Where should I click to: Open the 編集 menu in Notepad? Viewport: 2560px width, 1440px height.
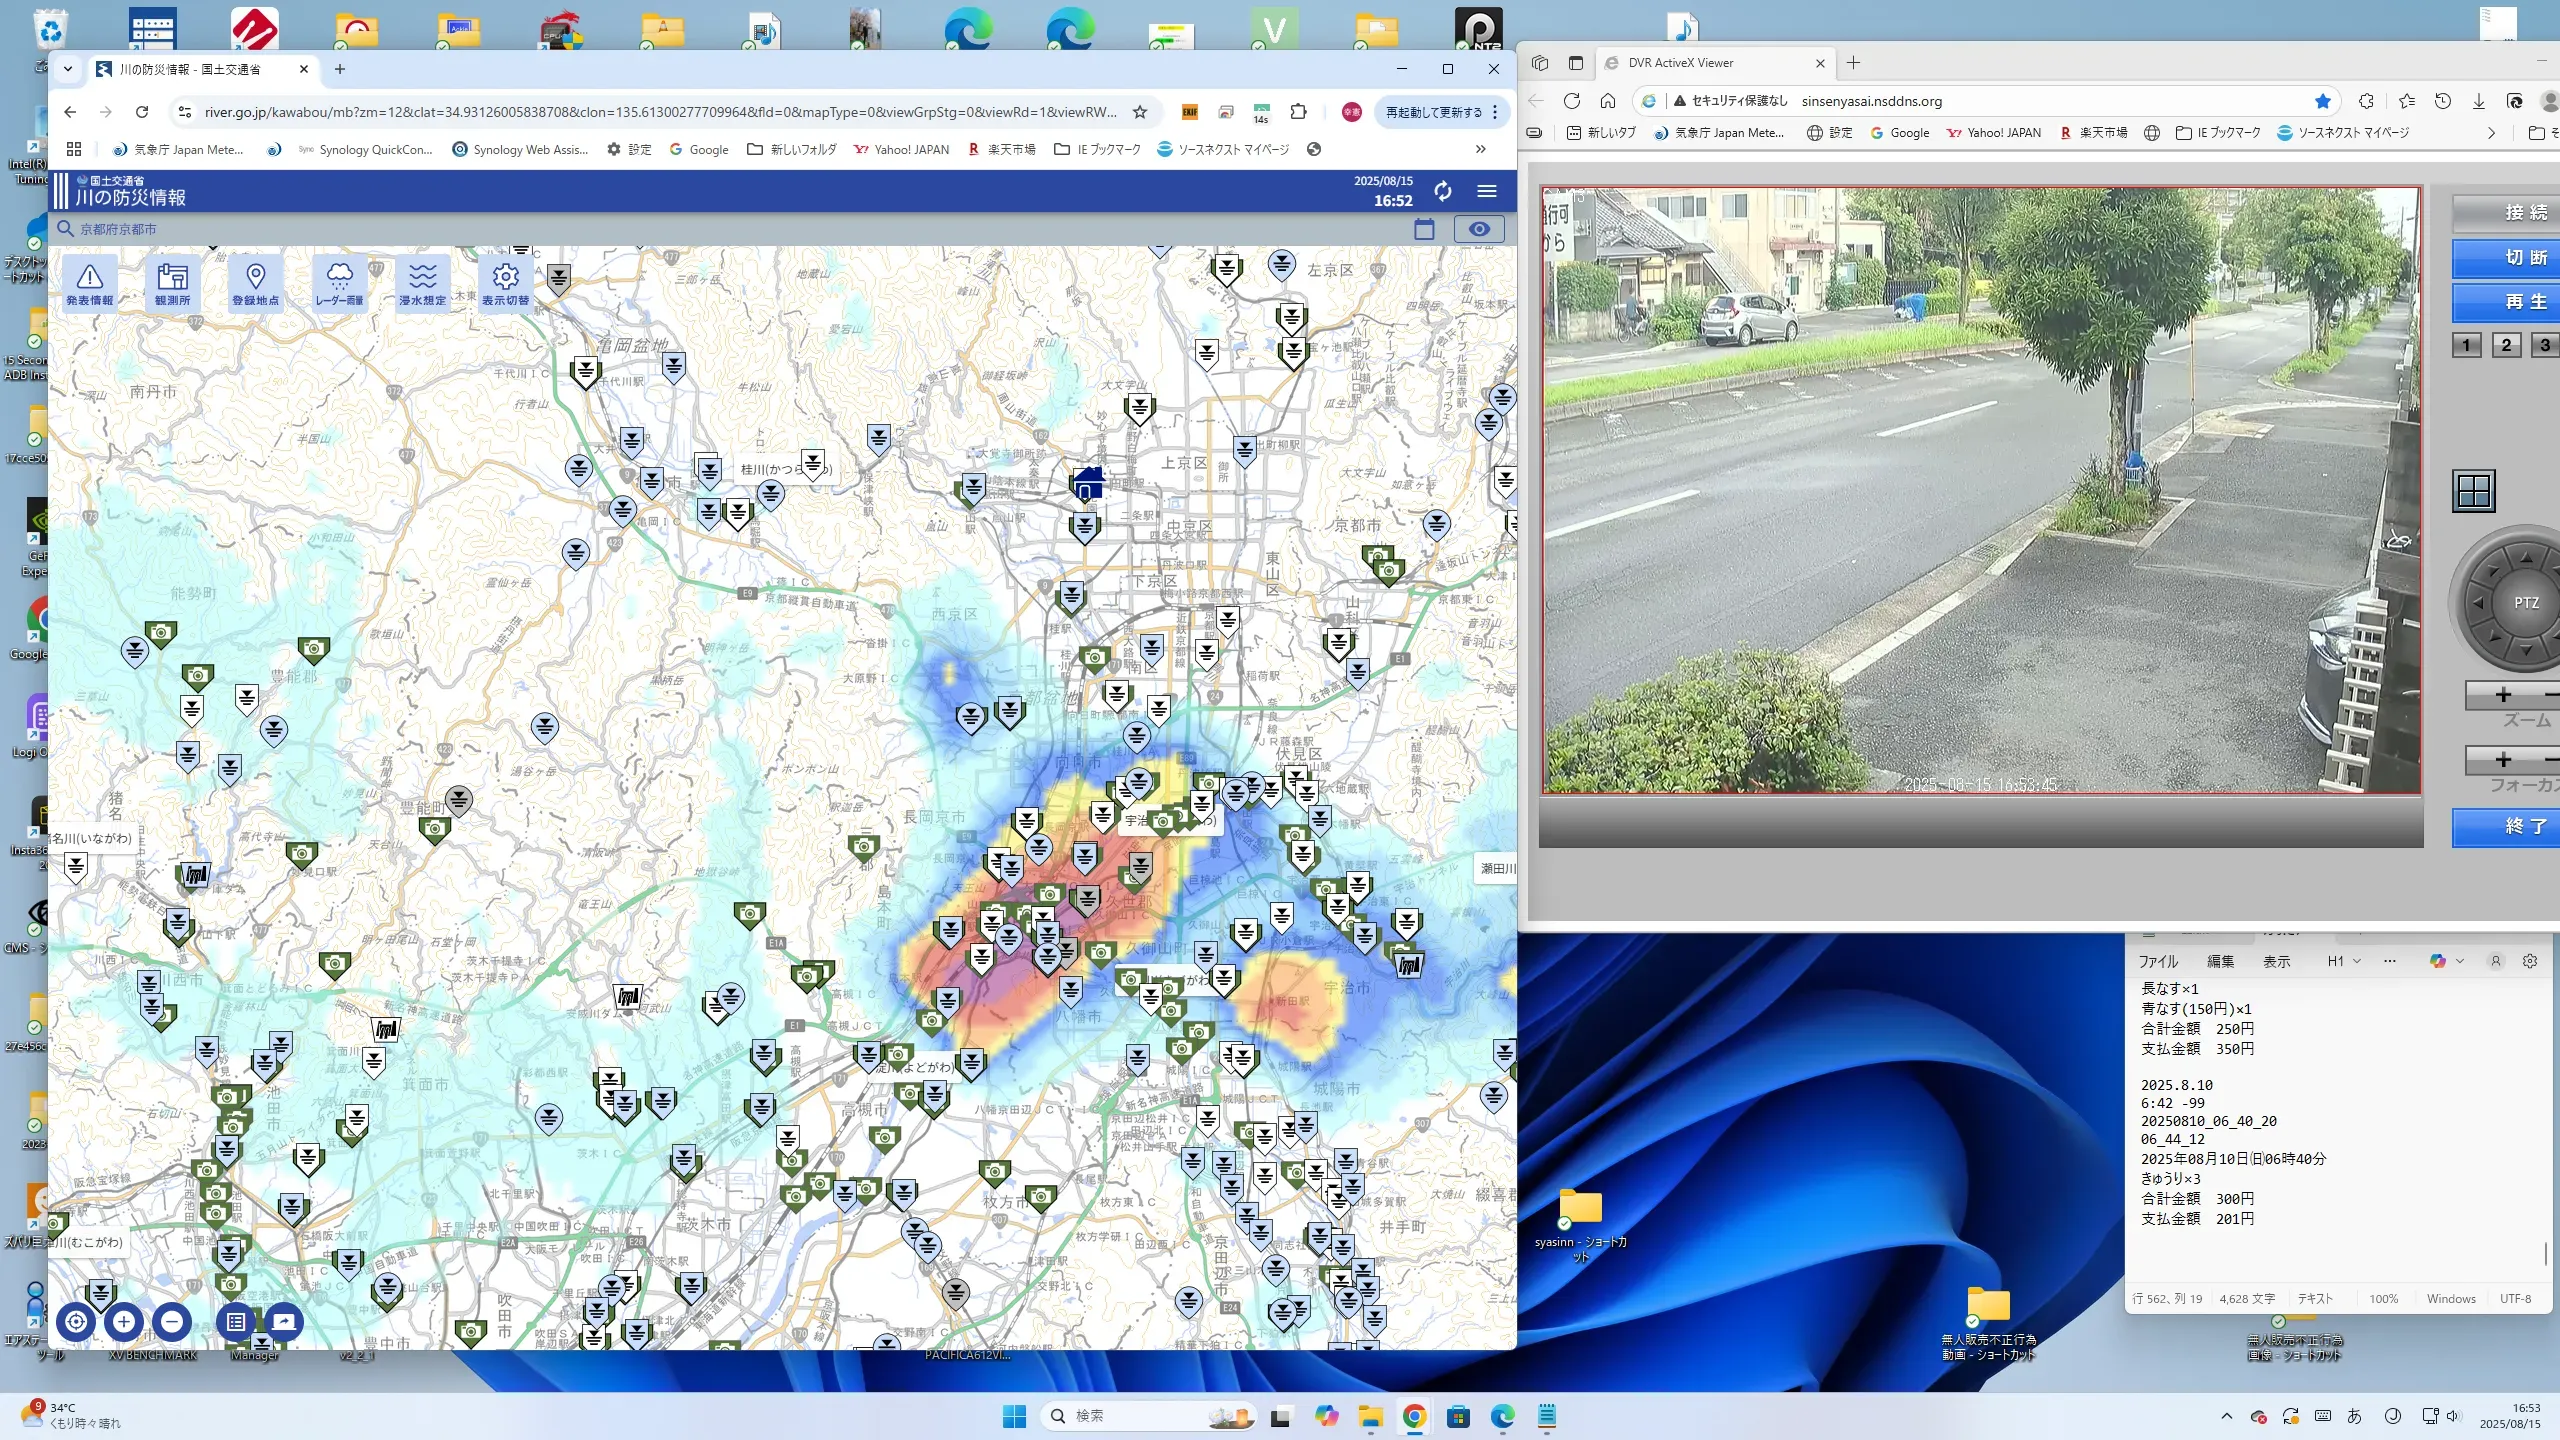point(2220,961)
